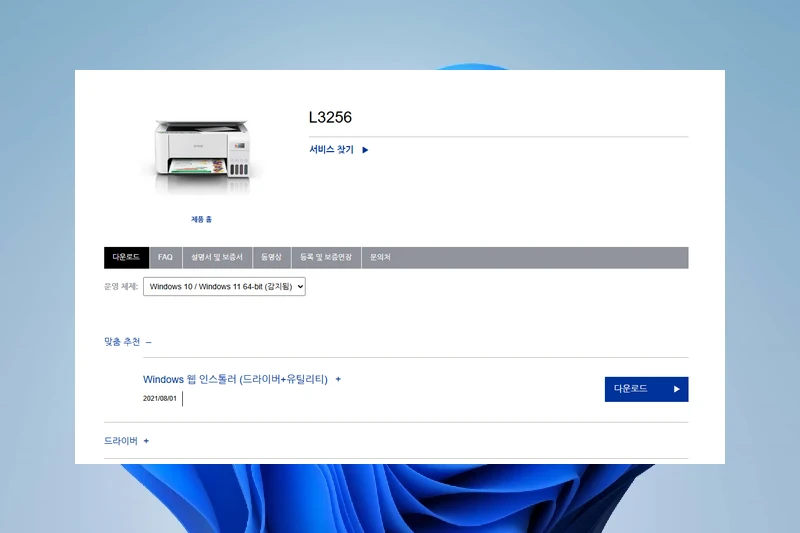Switch to the 문의처 tab

click(x=380, y=258)
